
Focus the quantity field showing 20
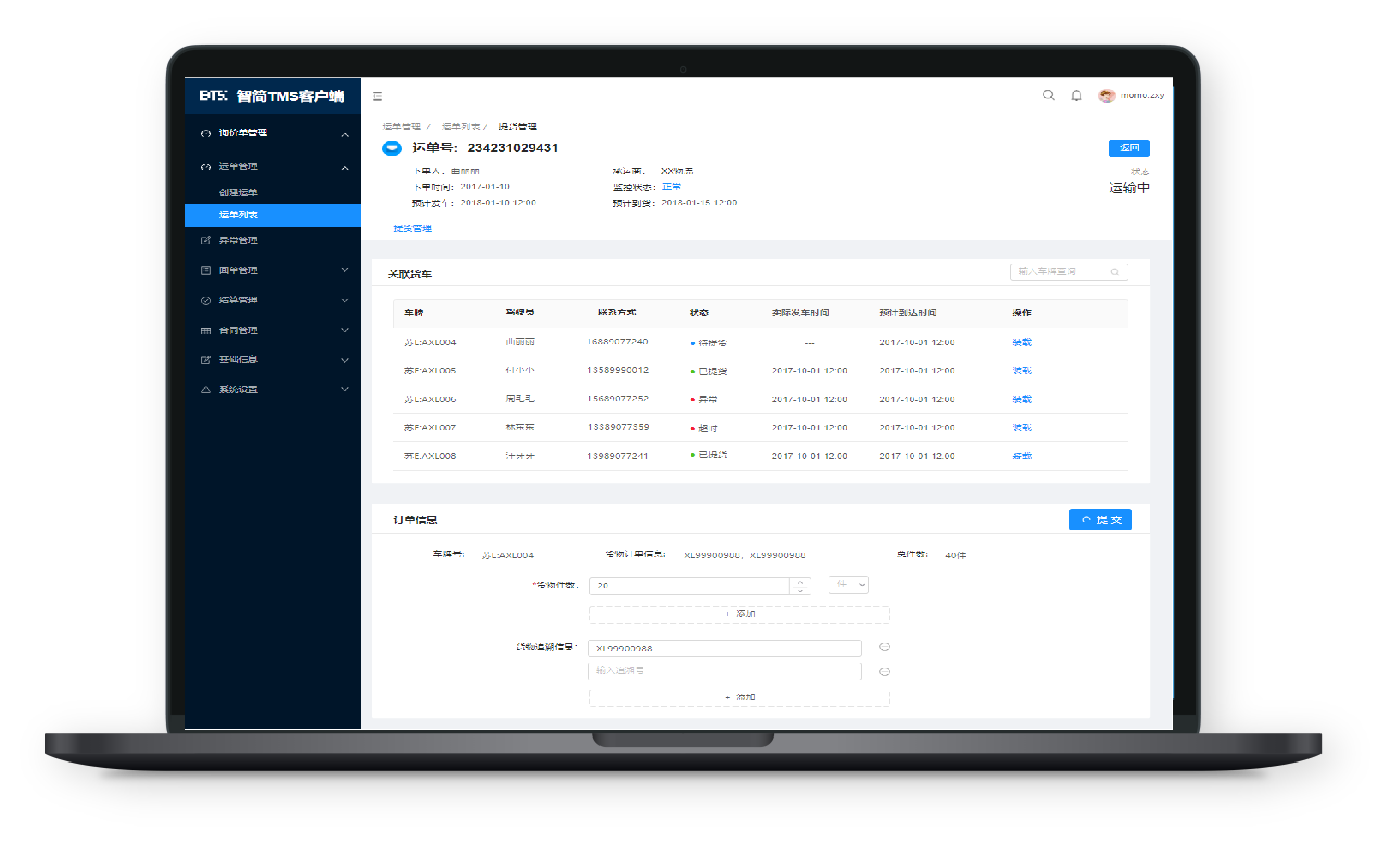click(x=690, y=585)
